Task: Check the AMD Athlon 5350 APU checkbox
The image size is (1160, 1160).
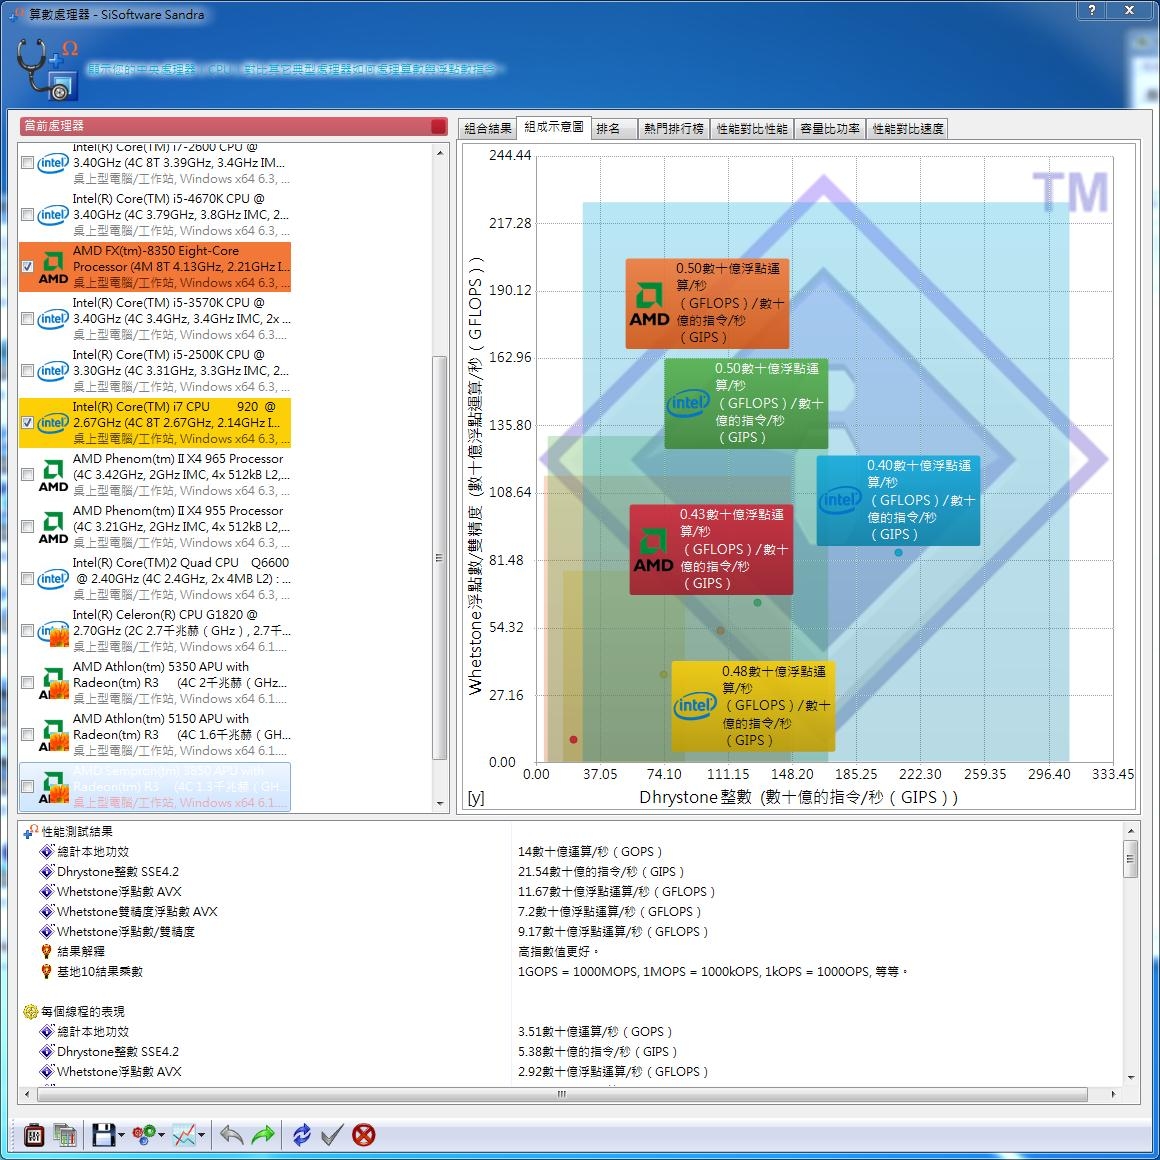Action: click(27, 682)
